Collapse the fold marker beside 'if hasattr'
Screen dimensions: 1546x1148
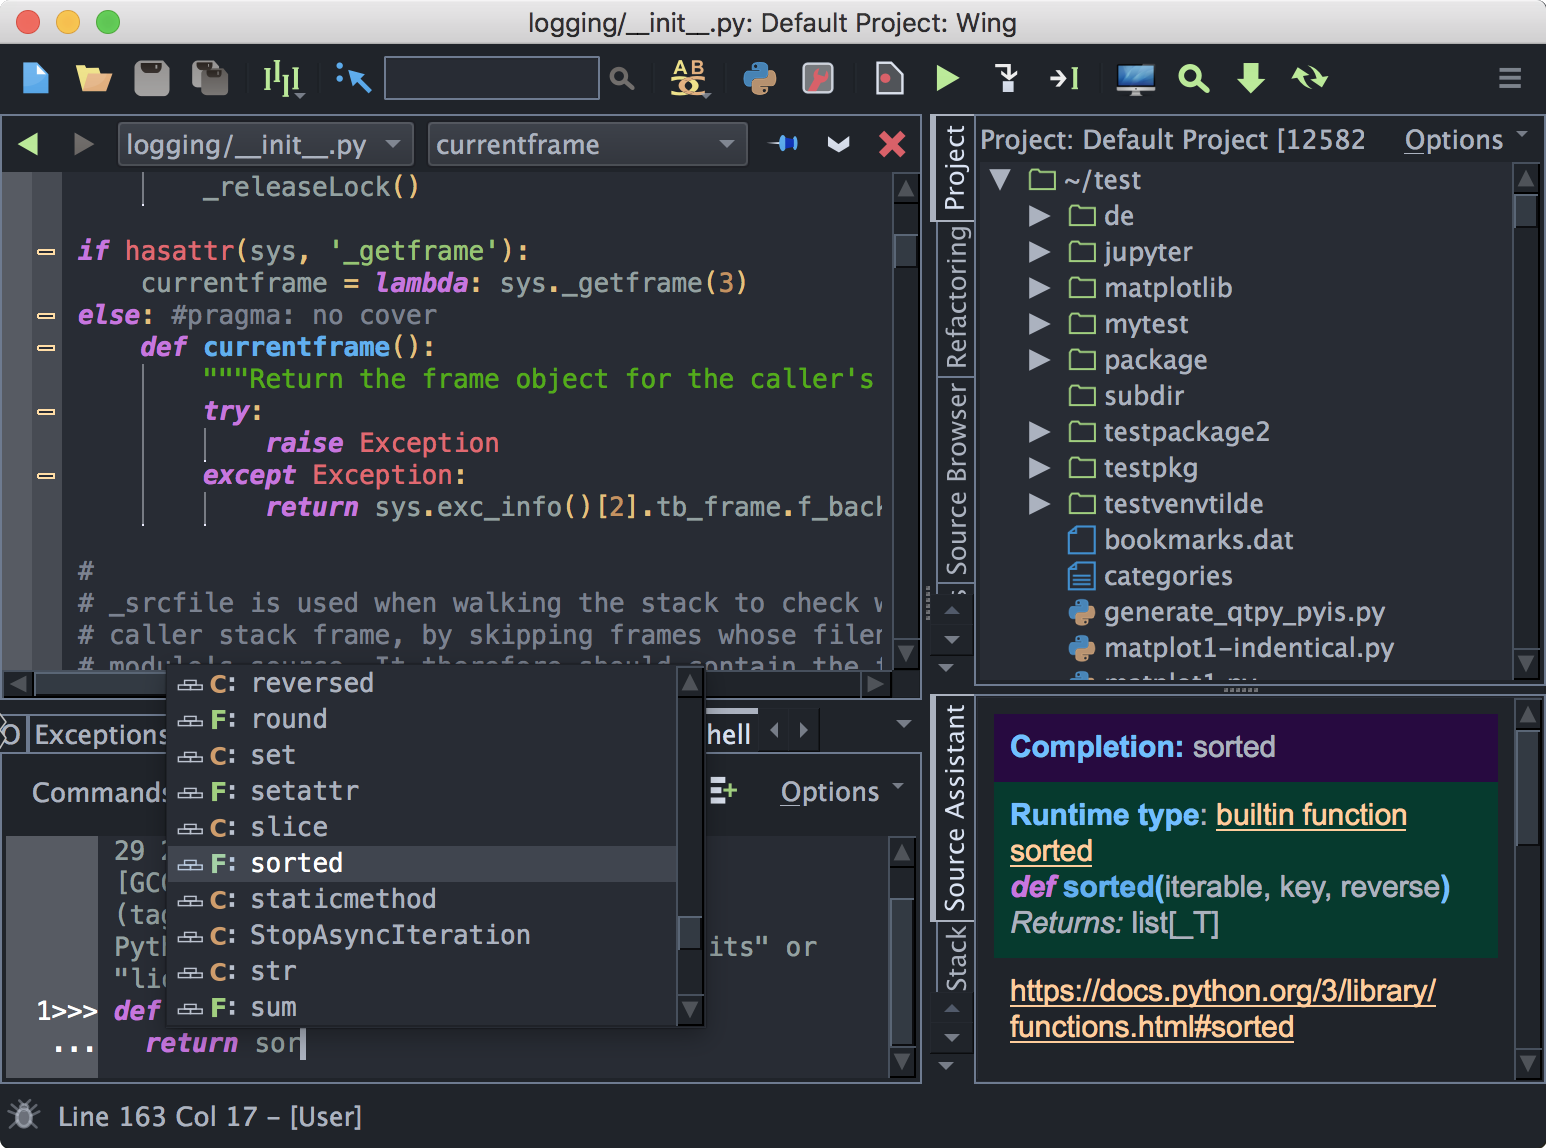point(46,251)
